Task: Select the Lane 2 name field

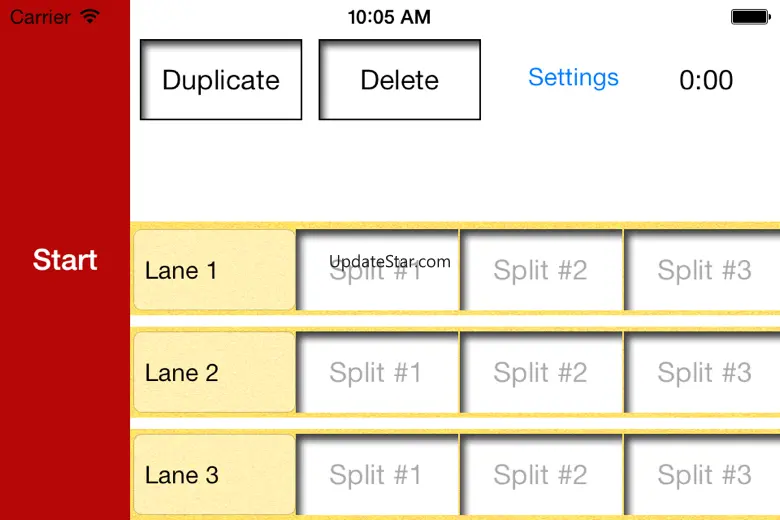Action: pos(214,373)
